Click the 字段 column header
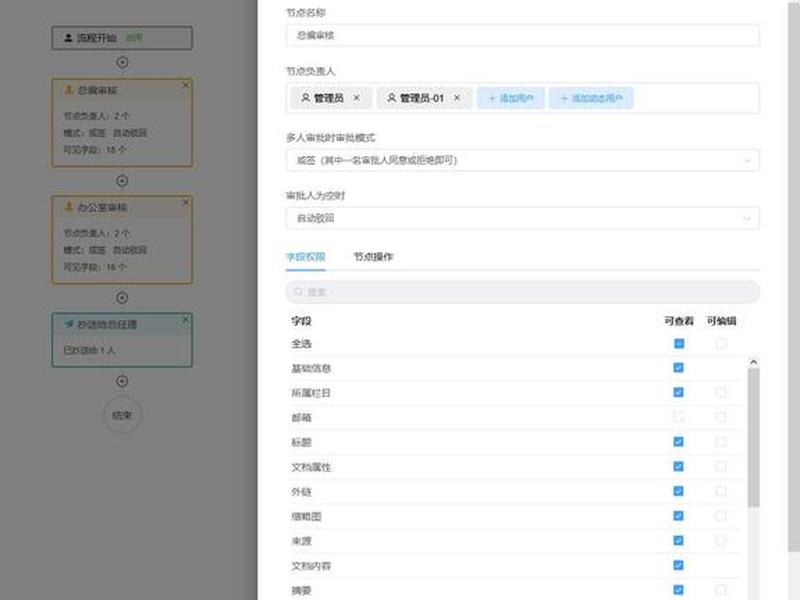The height and width of the screenshot is (600, 800). 301,321
